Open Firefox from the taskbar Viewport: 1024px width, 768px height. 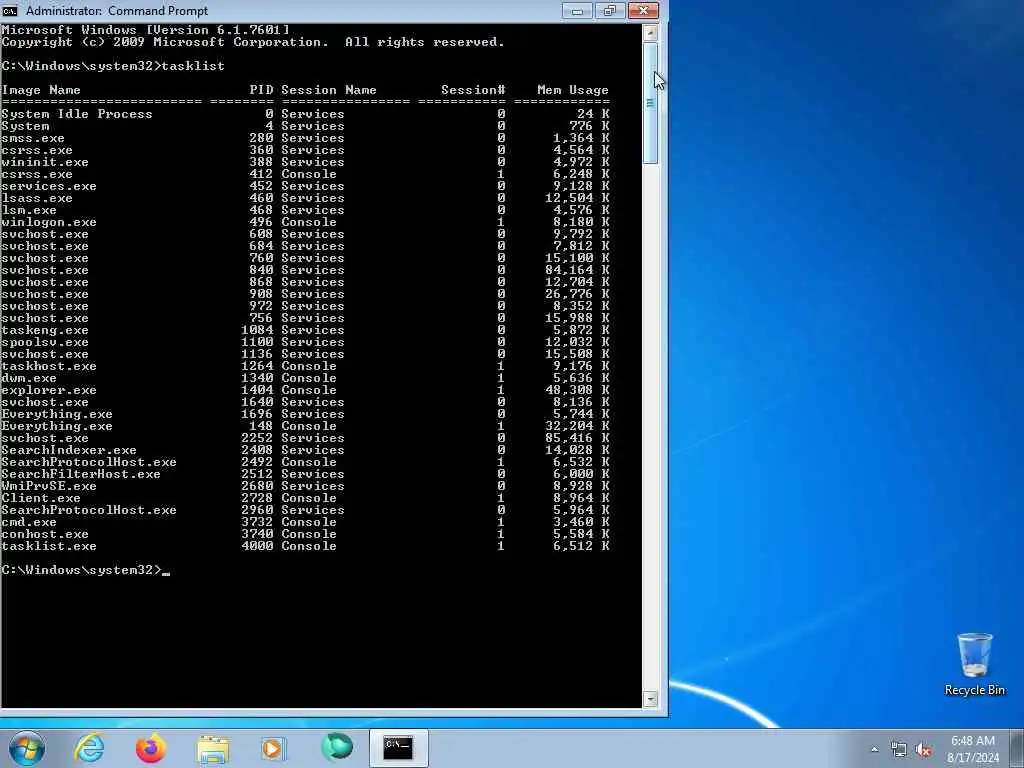150,748
